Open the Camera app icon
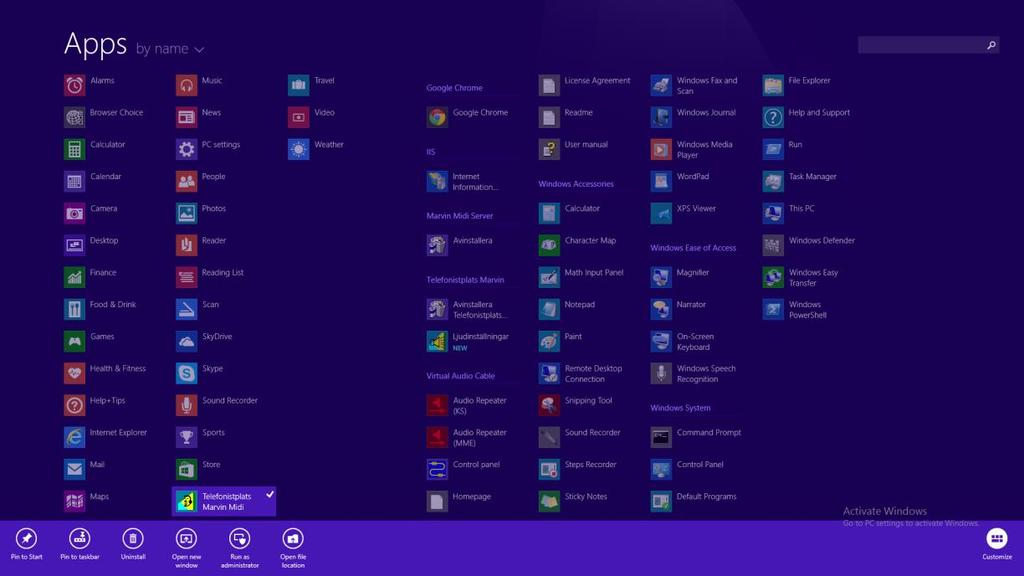 (x=74, y=213)
